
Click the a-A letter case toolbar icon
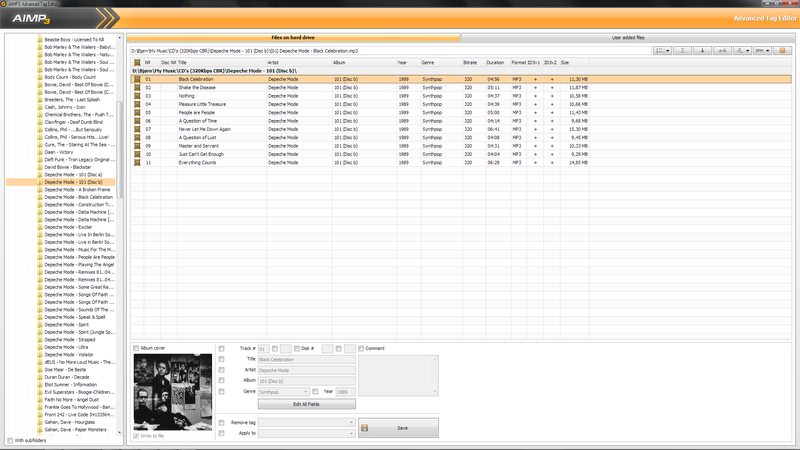click(x=723, y=50)
